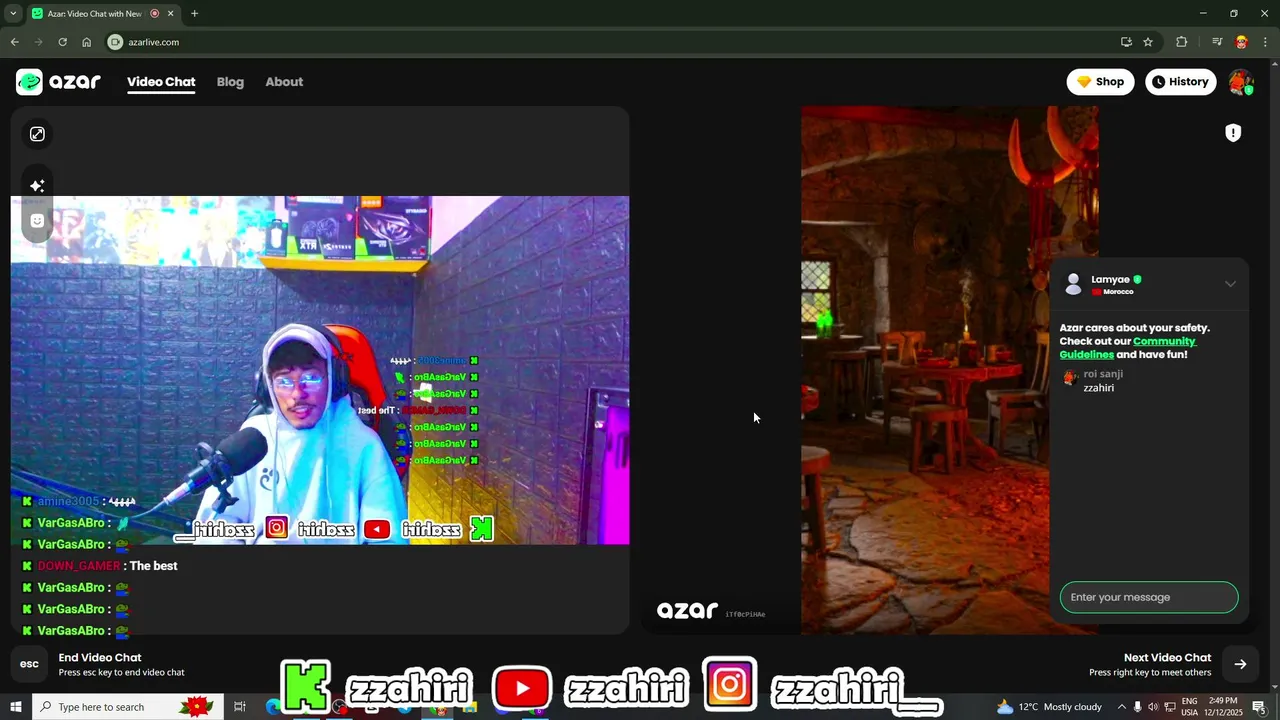Show hidden system tray icons
The height and width of the screenshot is (720, 1280).
click(1121, 707)
